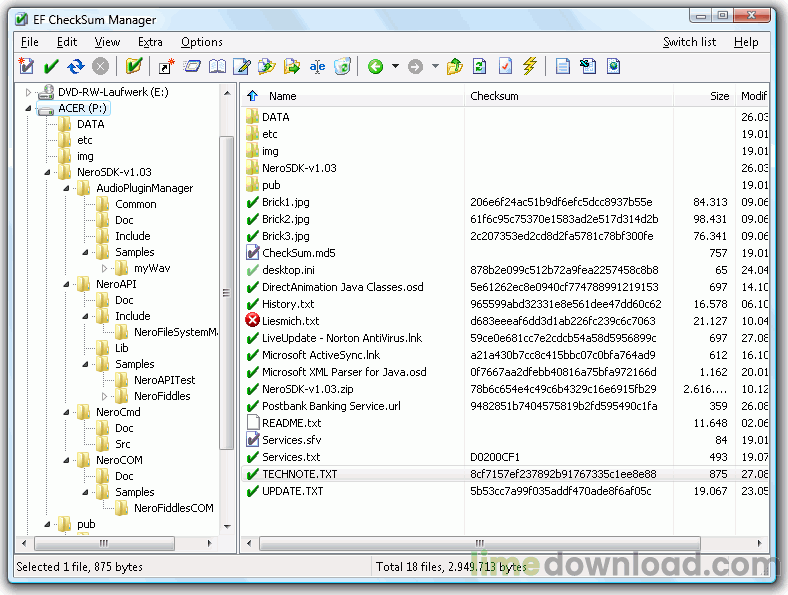
Task: Click the file list scroll right arrow
Action: 759,543
